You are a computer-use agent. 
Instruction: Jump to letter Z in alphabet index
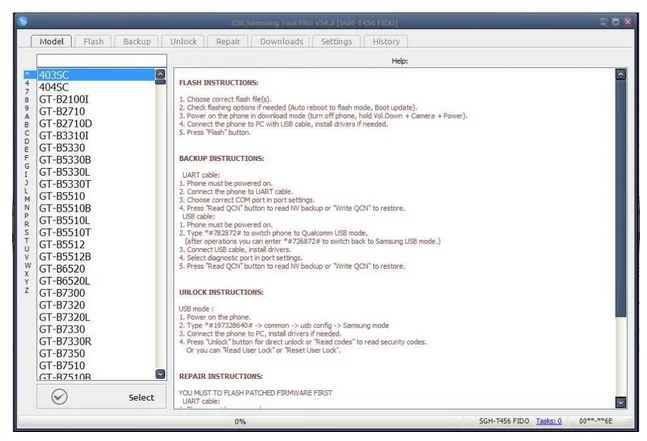(x=27, y=290)
